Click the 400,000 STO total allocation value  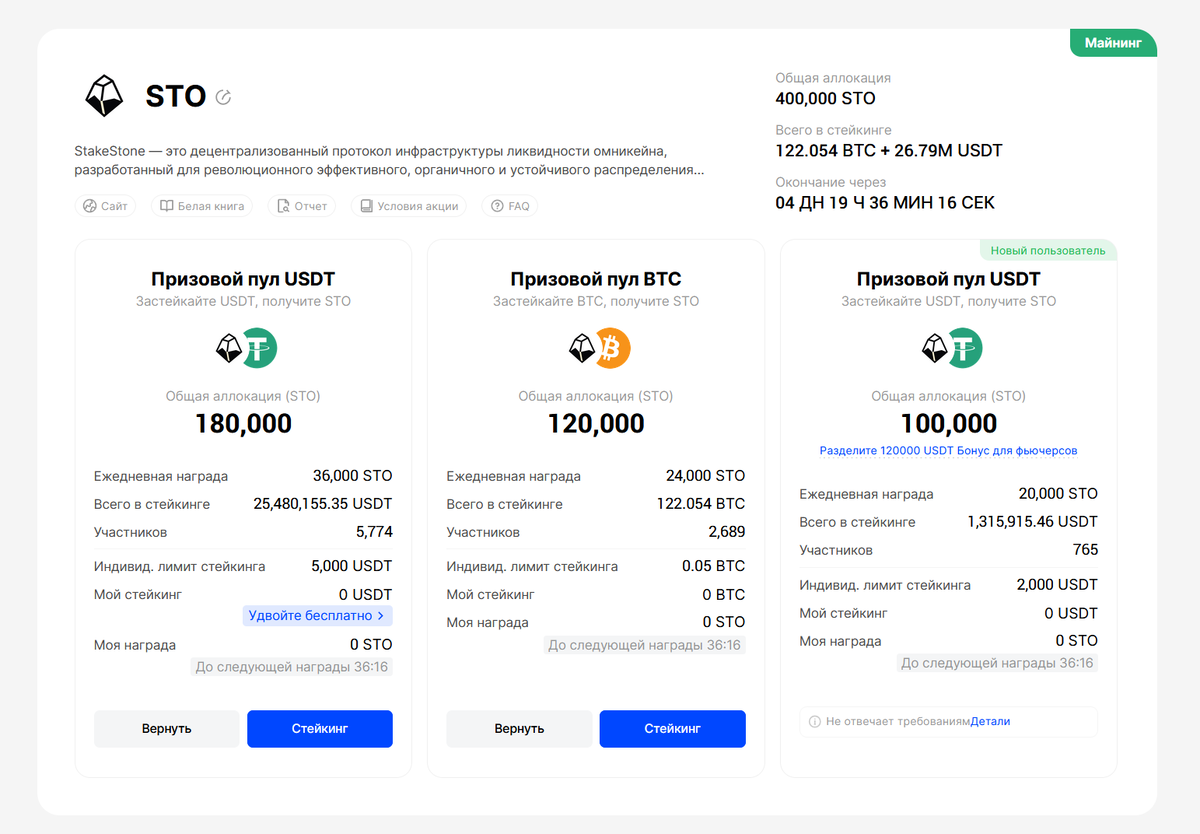pos(825,98)
